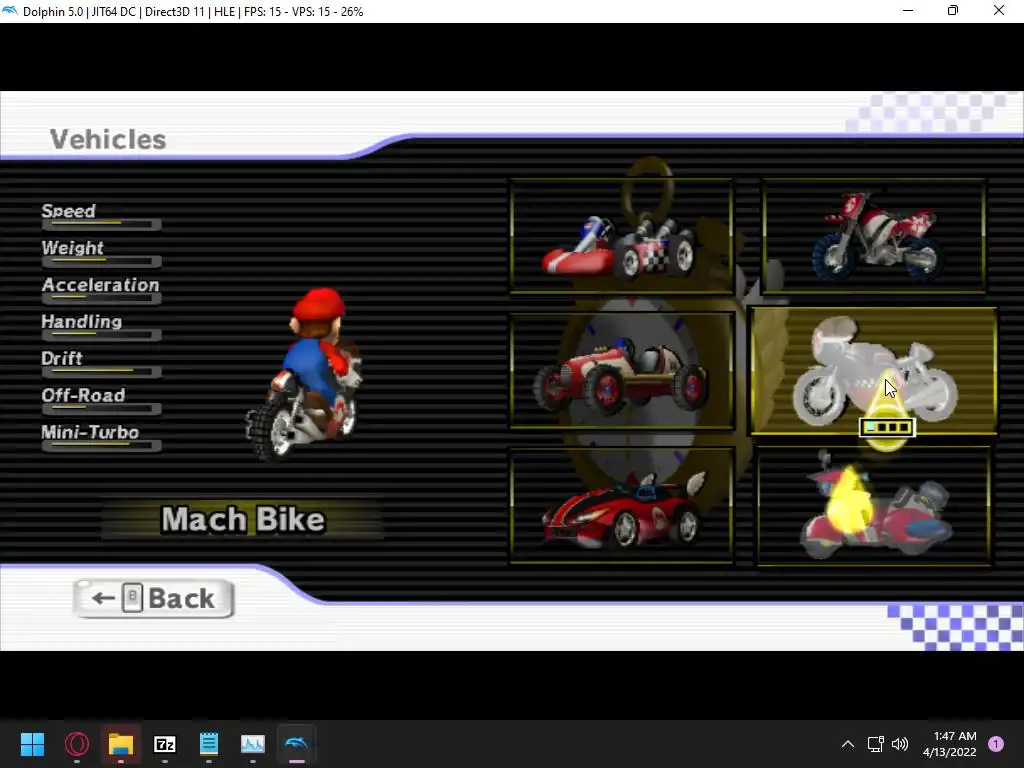Click the Mach Bike name label
Viewport: 1024px width, 768px height.
coord(243,520)
